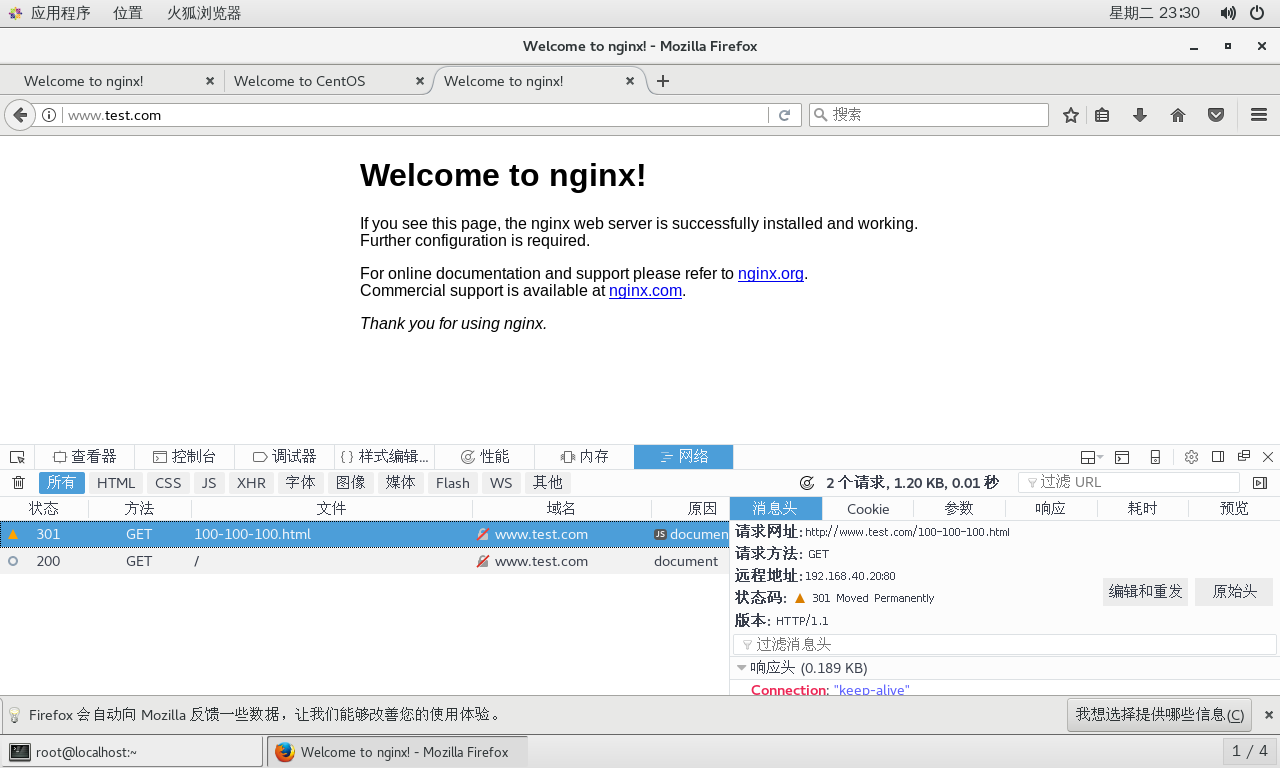Open the Firefox hamburger menu
The width and height of the screenshot is (1280, 768).
point(1259,115)
